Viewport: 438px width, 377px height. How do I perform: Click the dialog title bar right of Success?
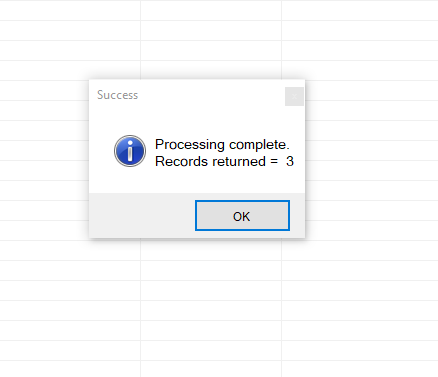pos(211,95)
